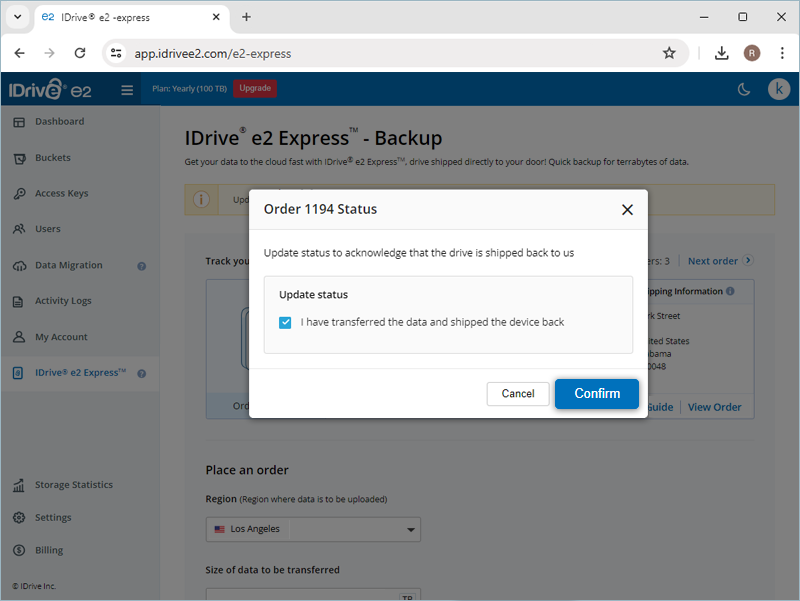
Task: Open help icon beside Data Migration
Action: click(x=142, y=266)
